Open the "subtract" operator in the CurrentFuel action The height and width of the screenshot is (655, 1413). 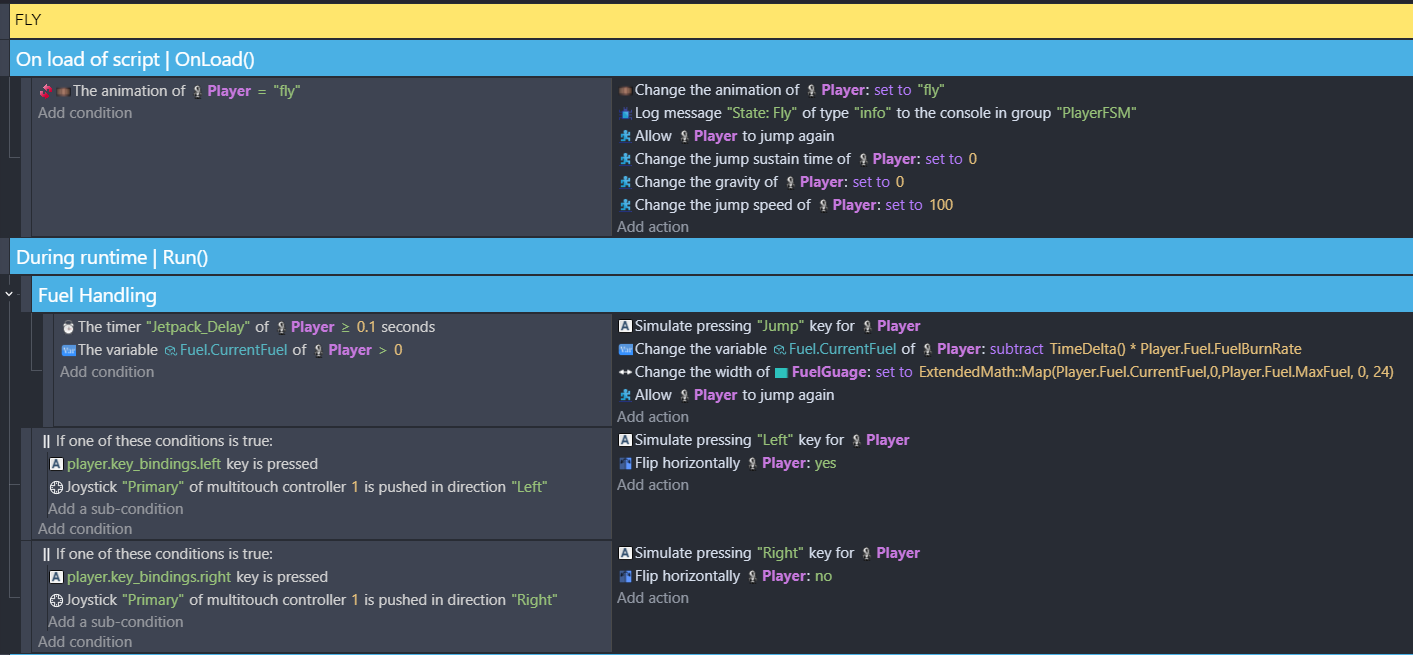coord(1017,349)
